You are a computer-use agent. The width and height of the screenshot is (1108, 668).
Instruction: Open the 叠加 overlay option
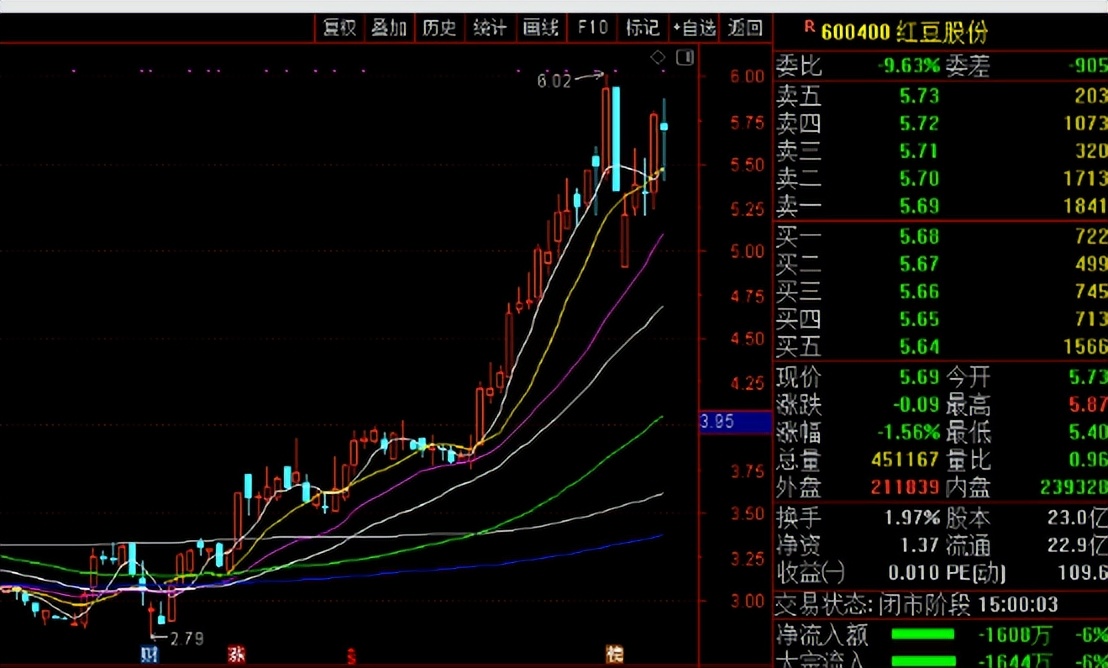(389, 28)
